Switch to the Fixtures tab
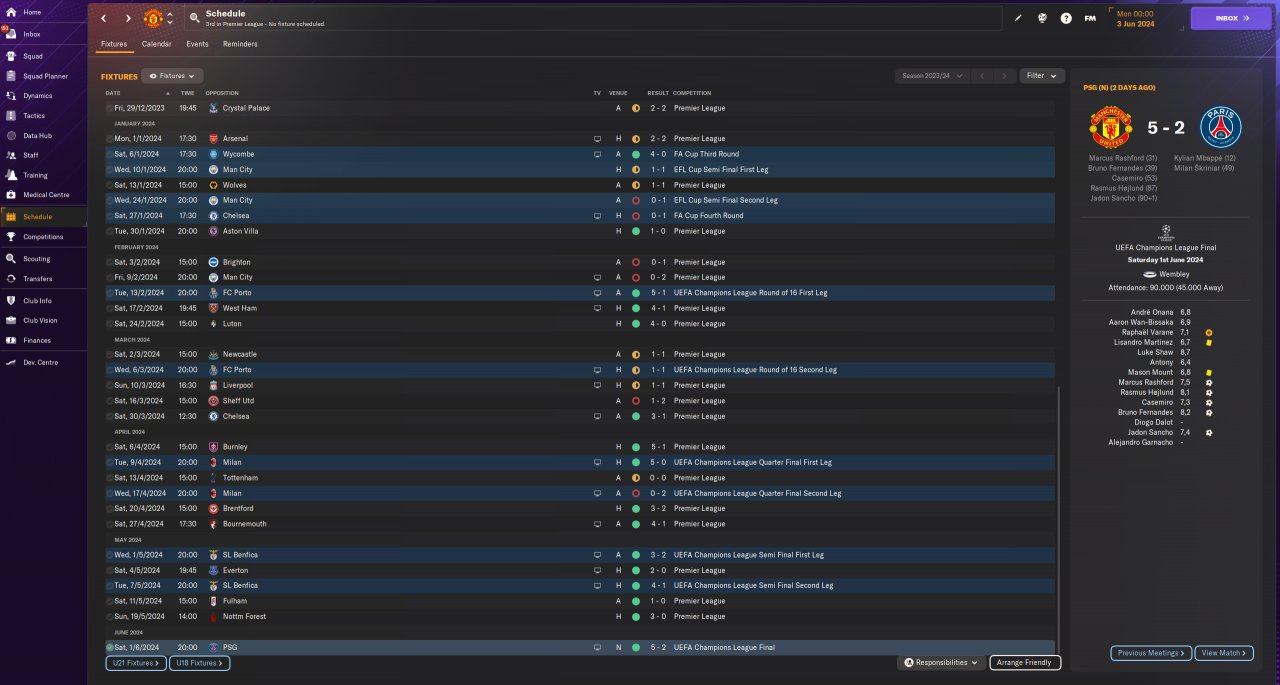1280x685 pixels. (x=114, y=44)
